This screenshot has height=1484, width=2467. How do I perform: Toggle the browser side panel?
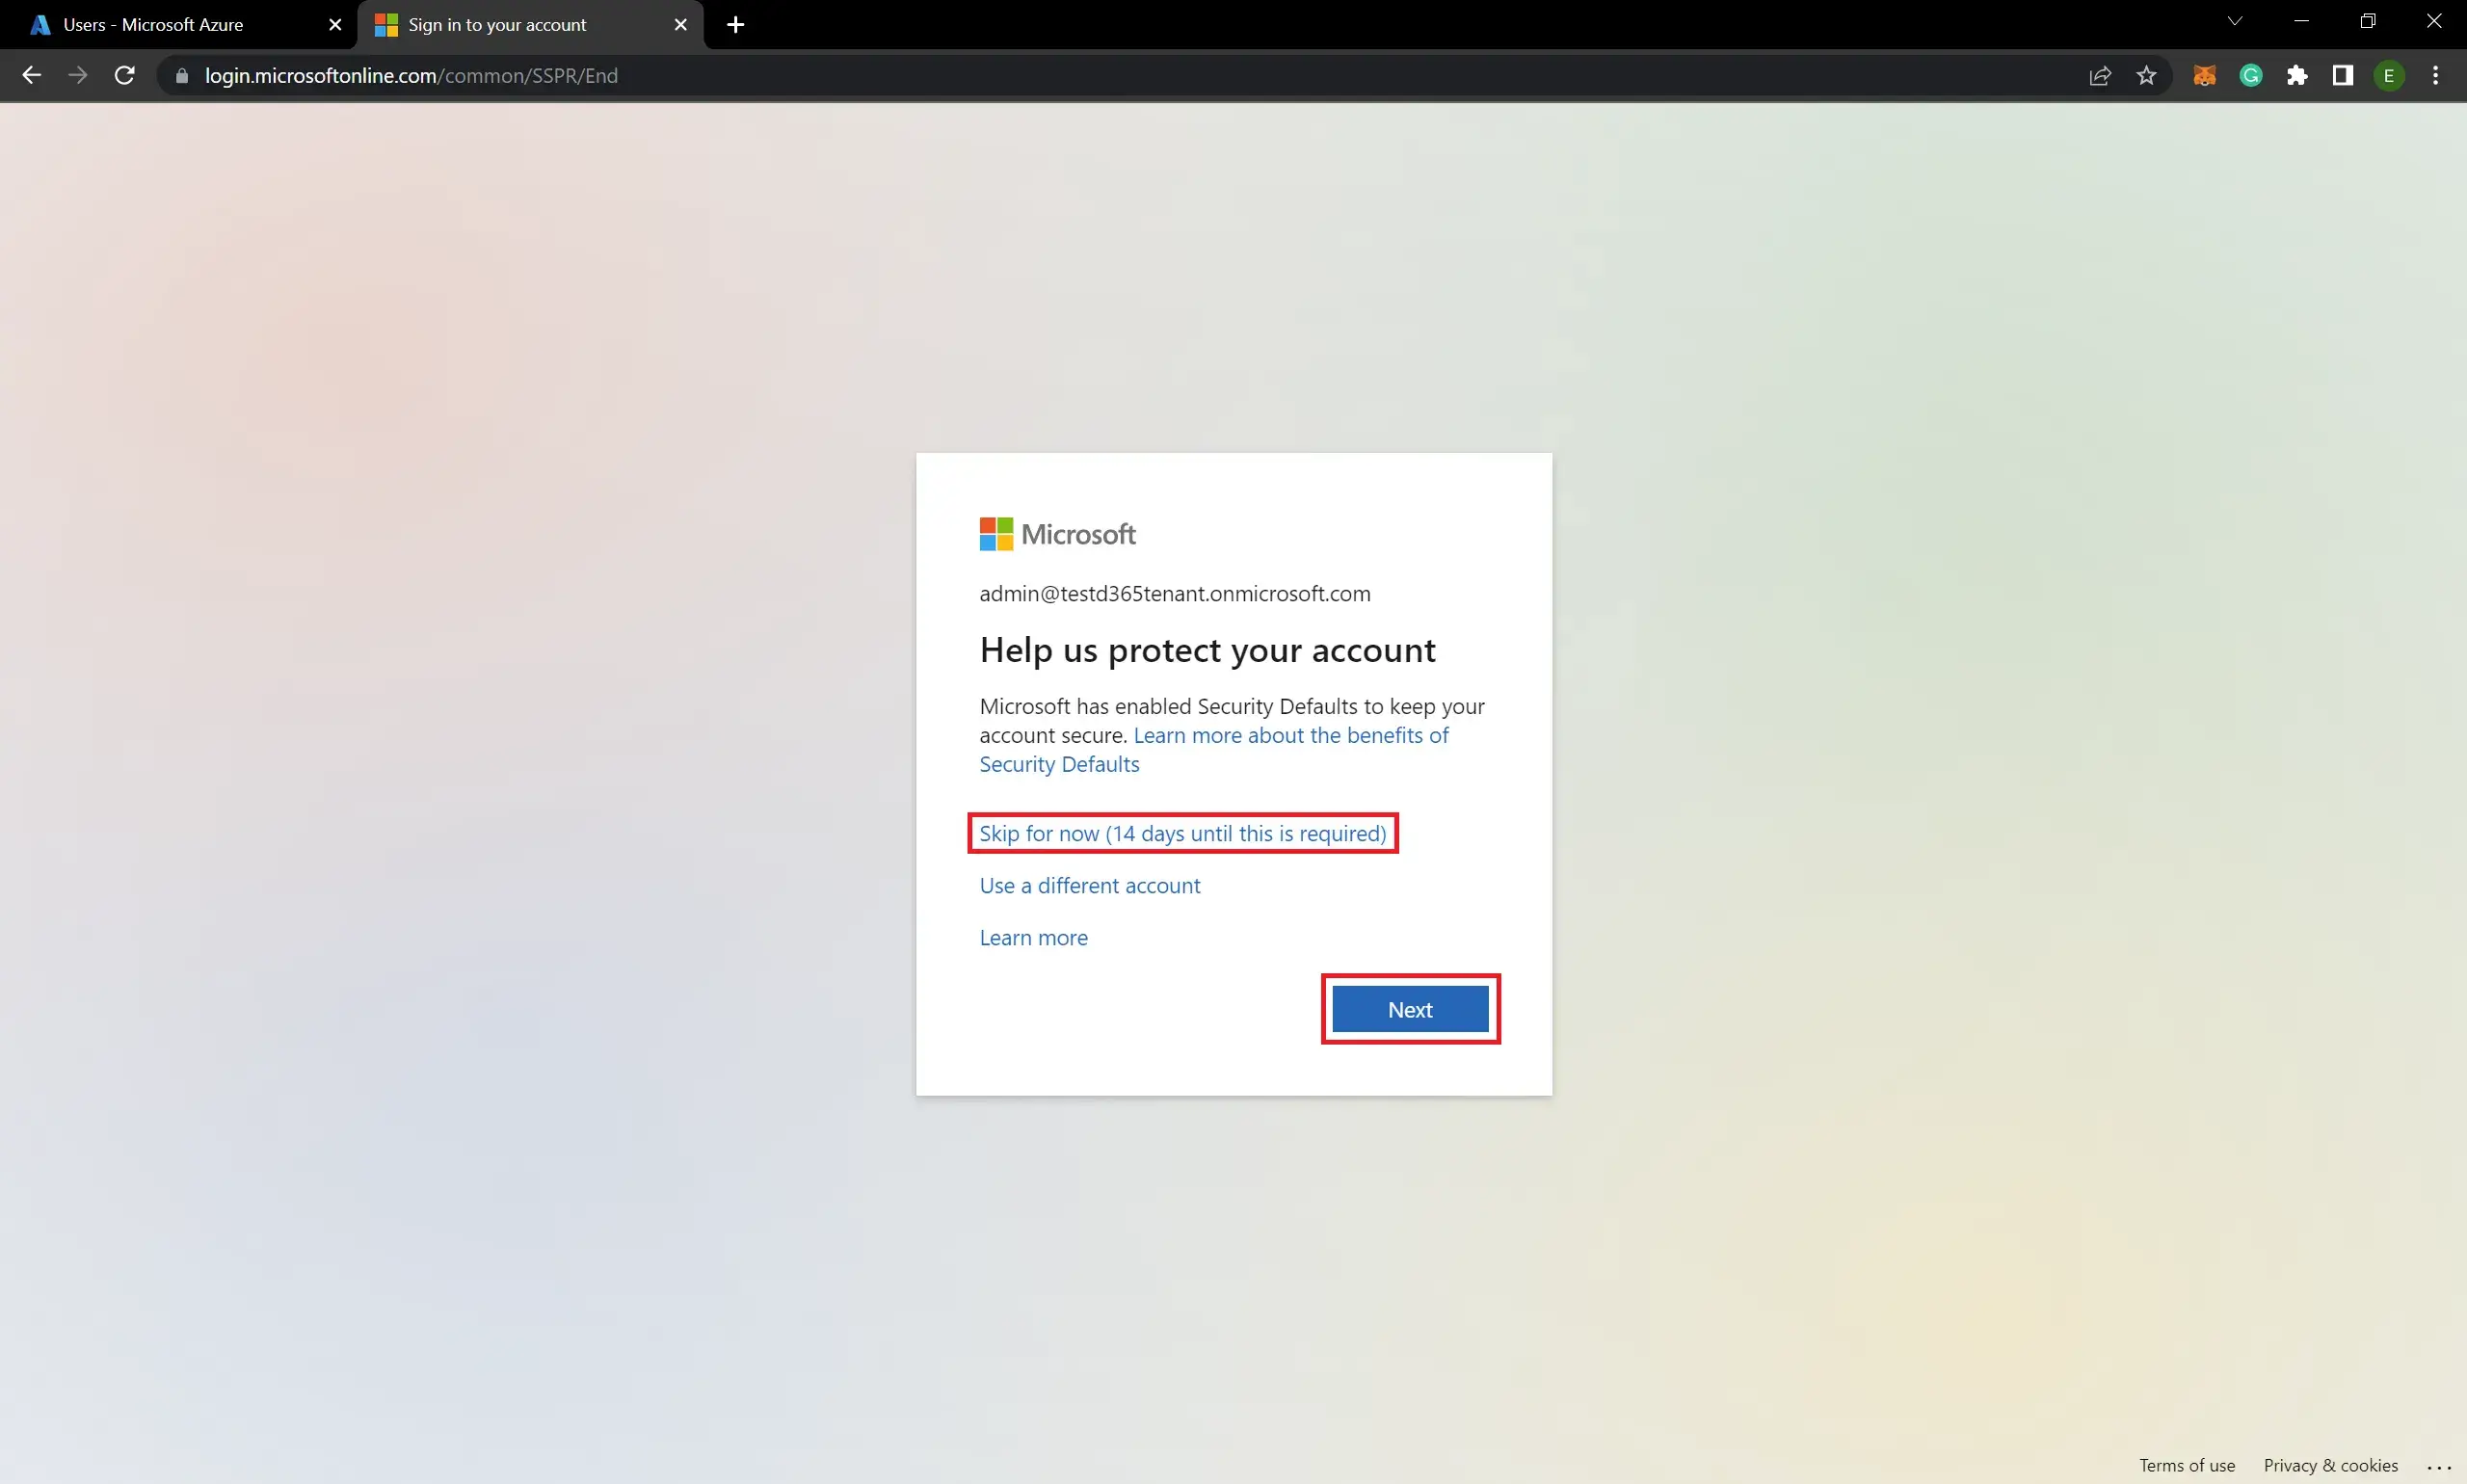[x=2343, y=76]
